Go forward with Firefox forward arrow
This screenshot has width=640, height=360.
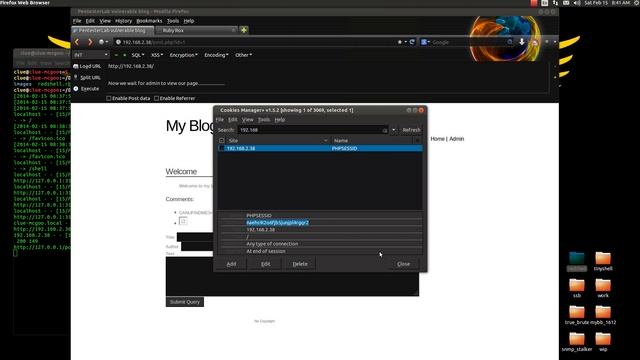click(x=90, y=42)
